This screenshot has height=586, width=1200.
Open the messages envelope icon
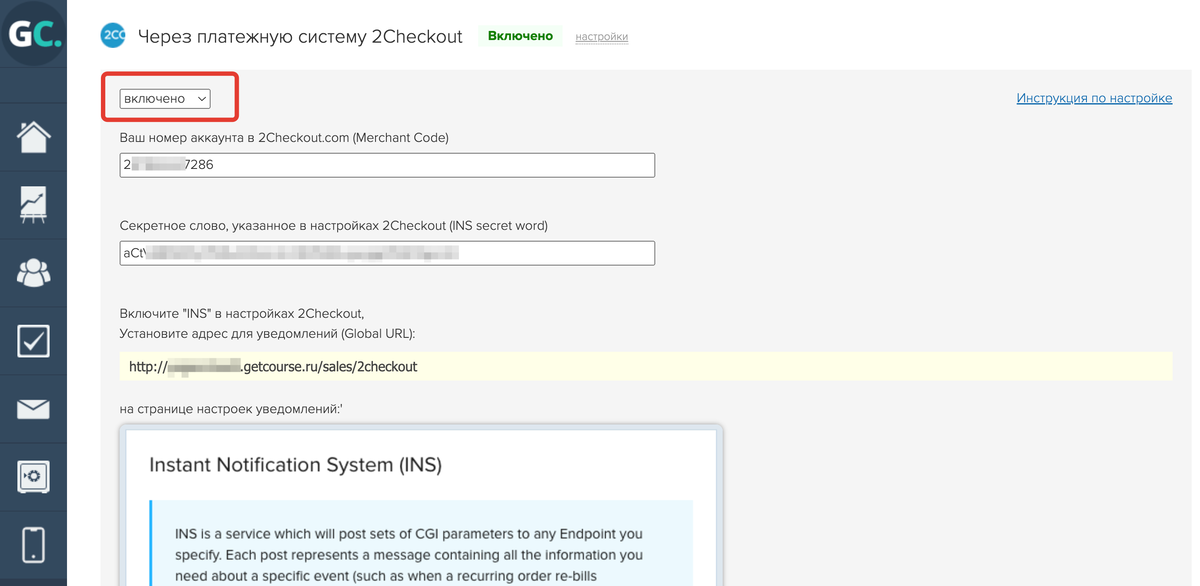(33, 408)
